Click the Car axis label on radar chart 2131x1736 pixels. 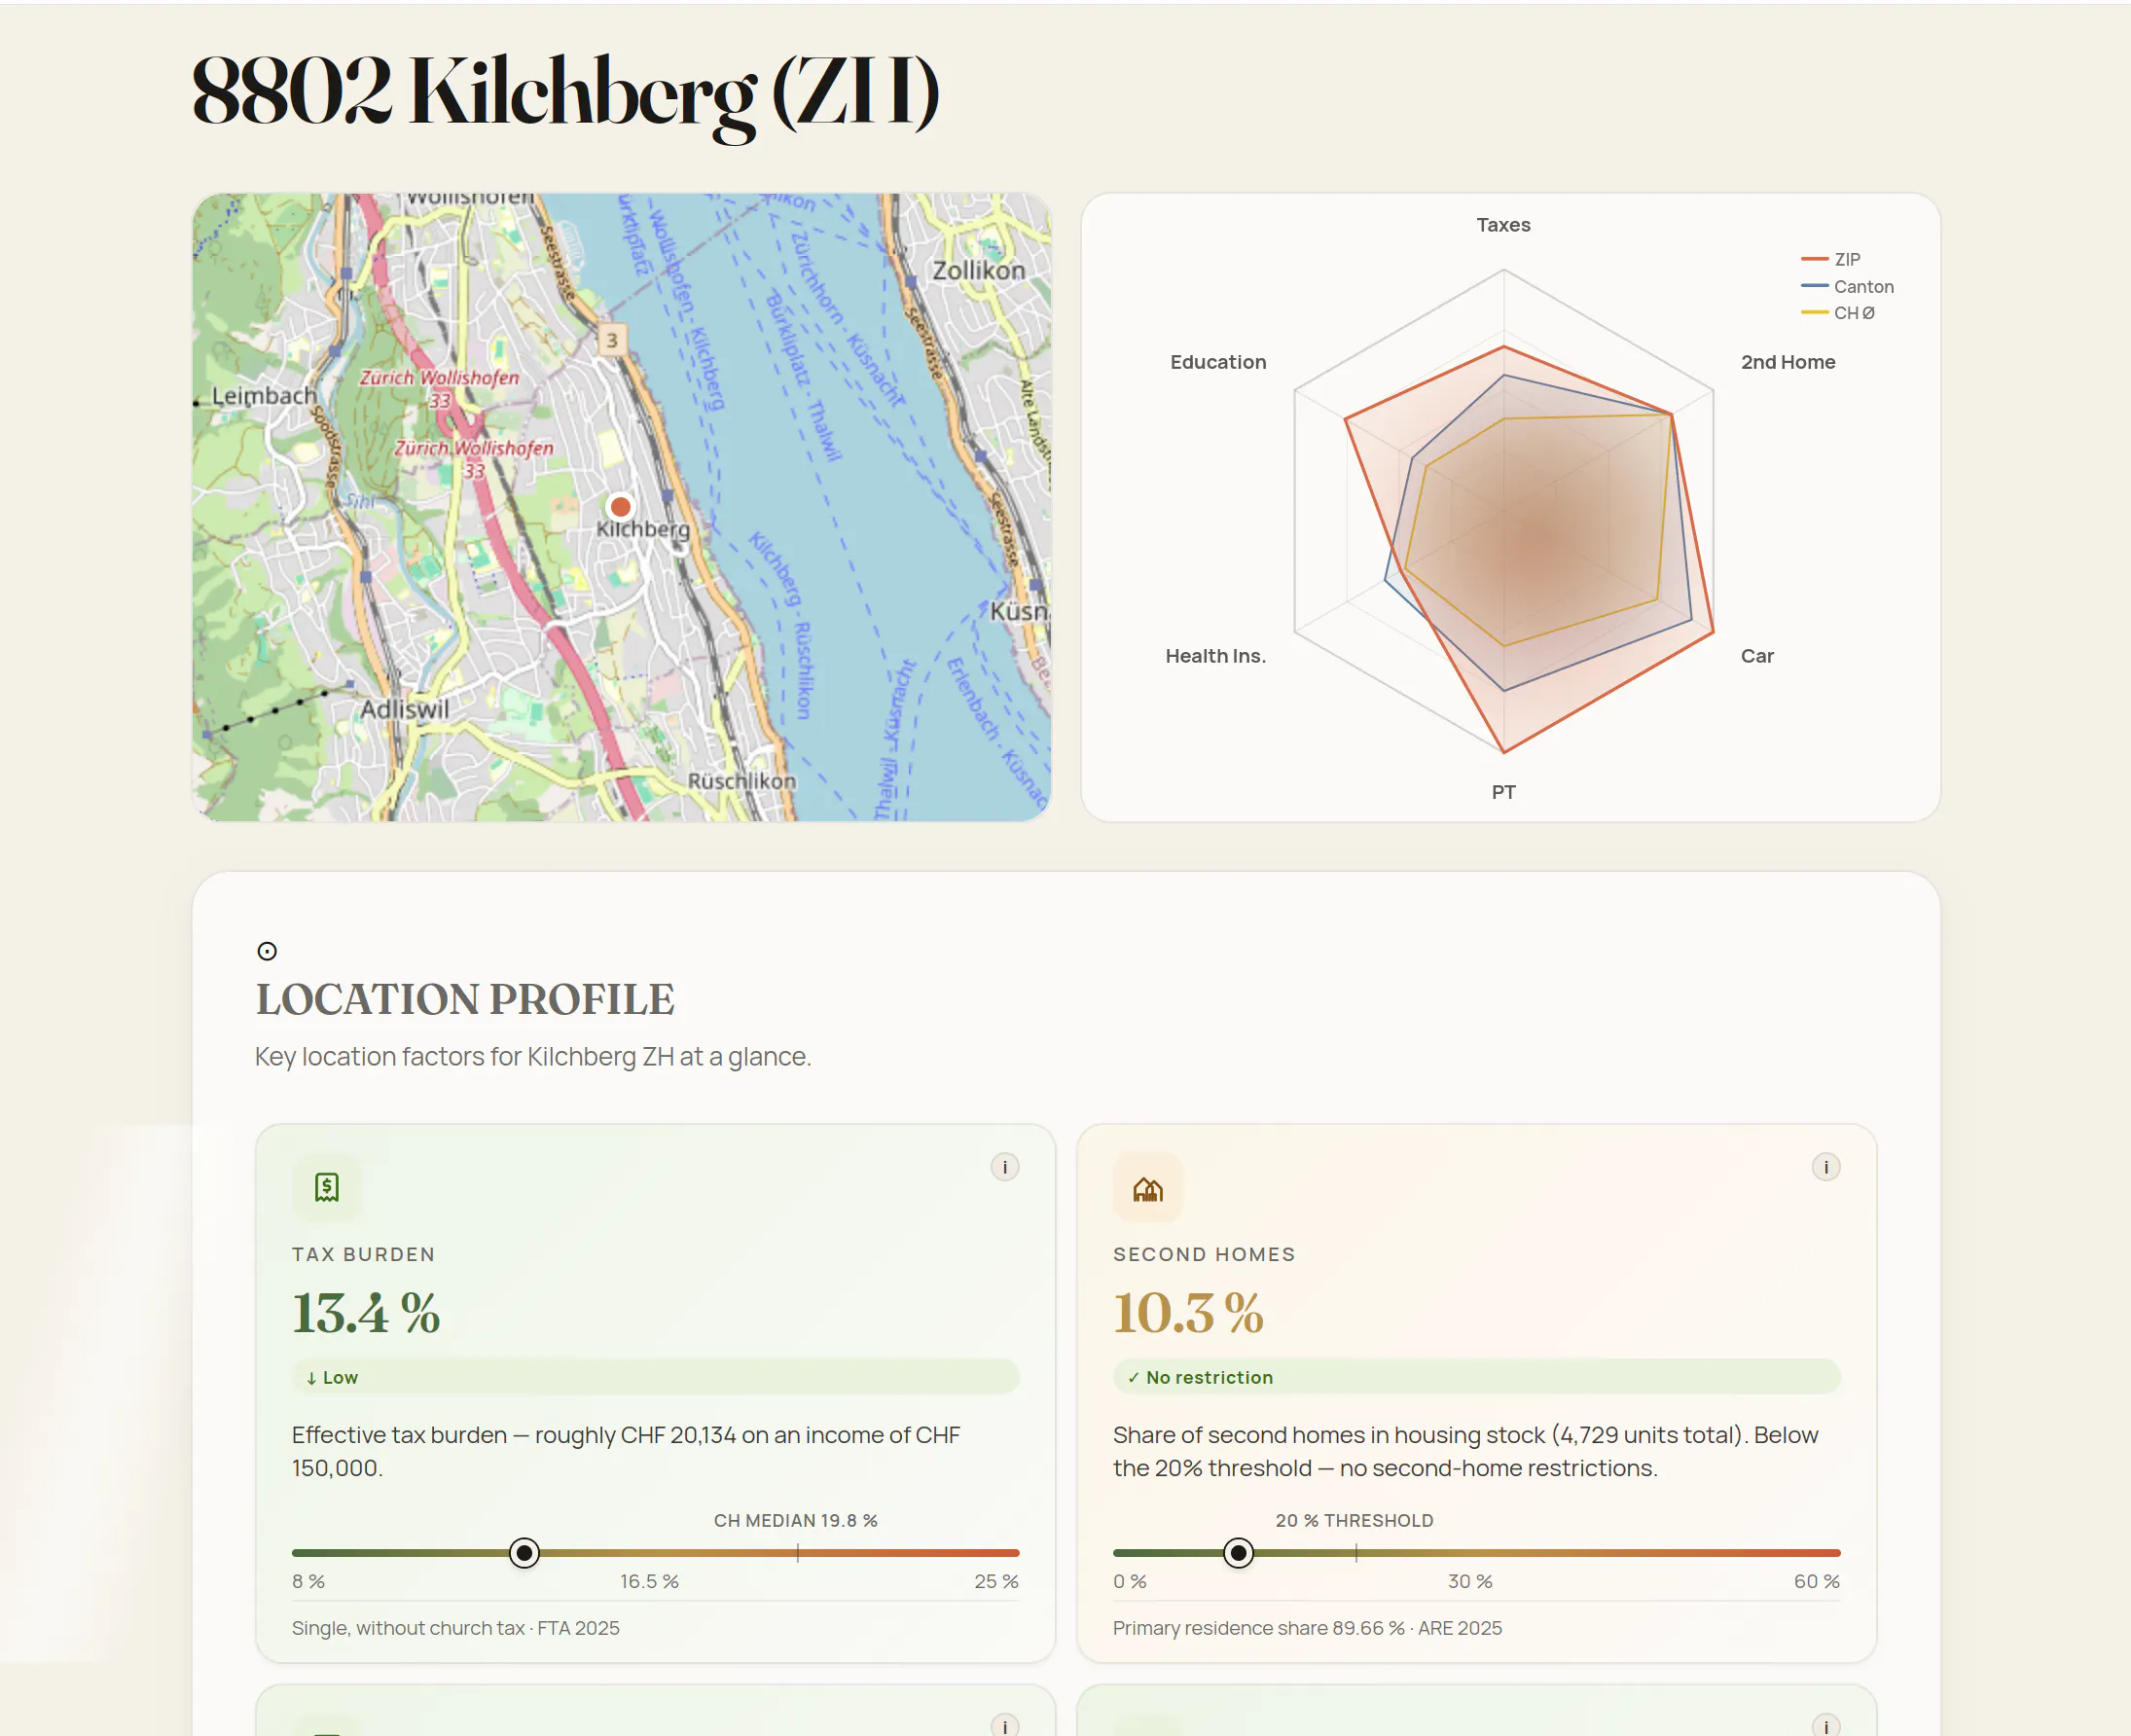[x=1757, y=656]
